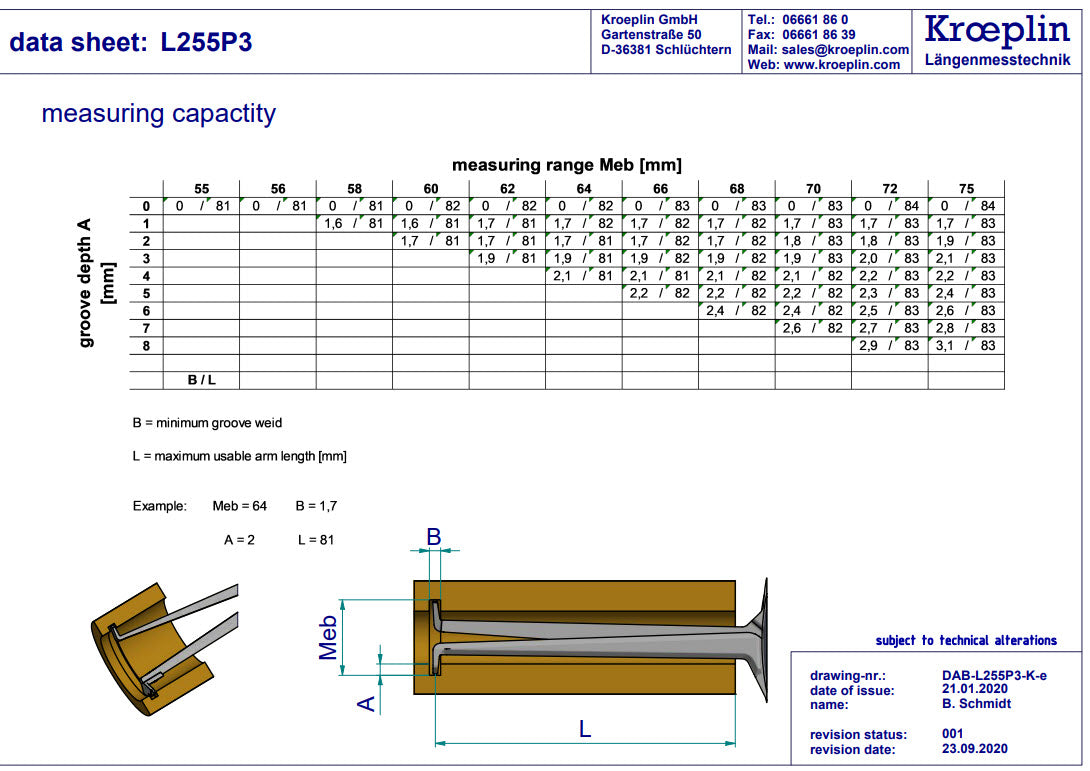Click the Kroeplin Längenmesstechnik logo
This screenshot has width=1090, height=771.
pyautogui.click(x=997, y=40)
